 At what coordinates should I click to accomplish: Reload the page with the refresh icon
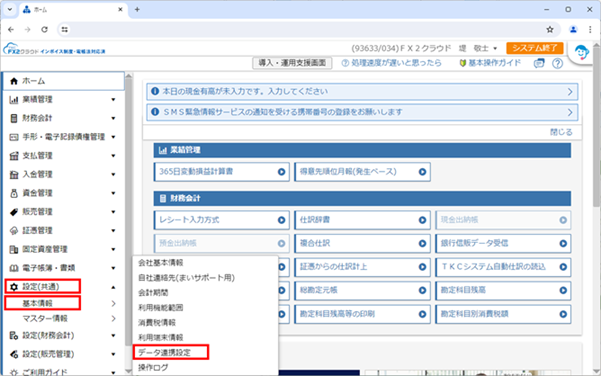point(44,30)
